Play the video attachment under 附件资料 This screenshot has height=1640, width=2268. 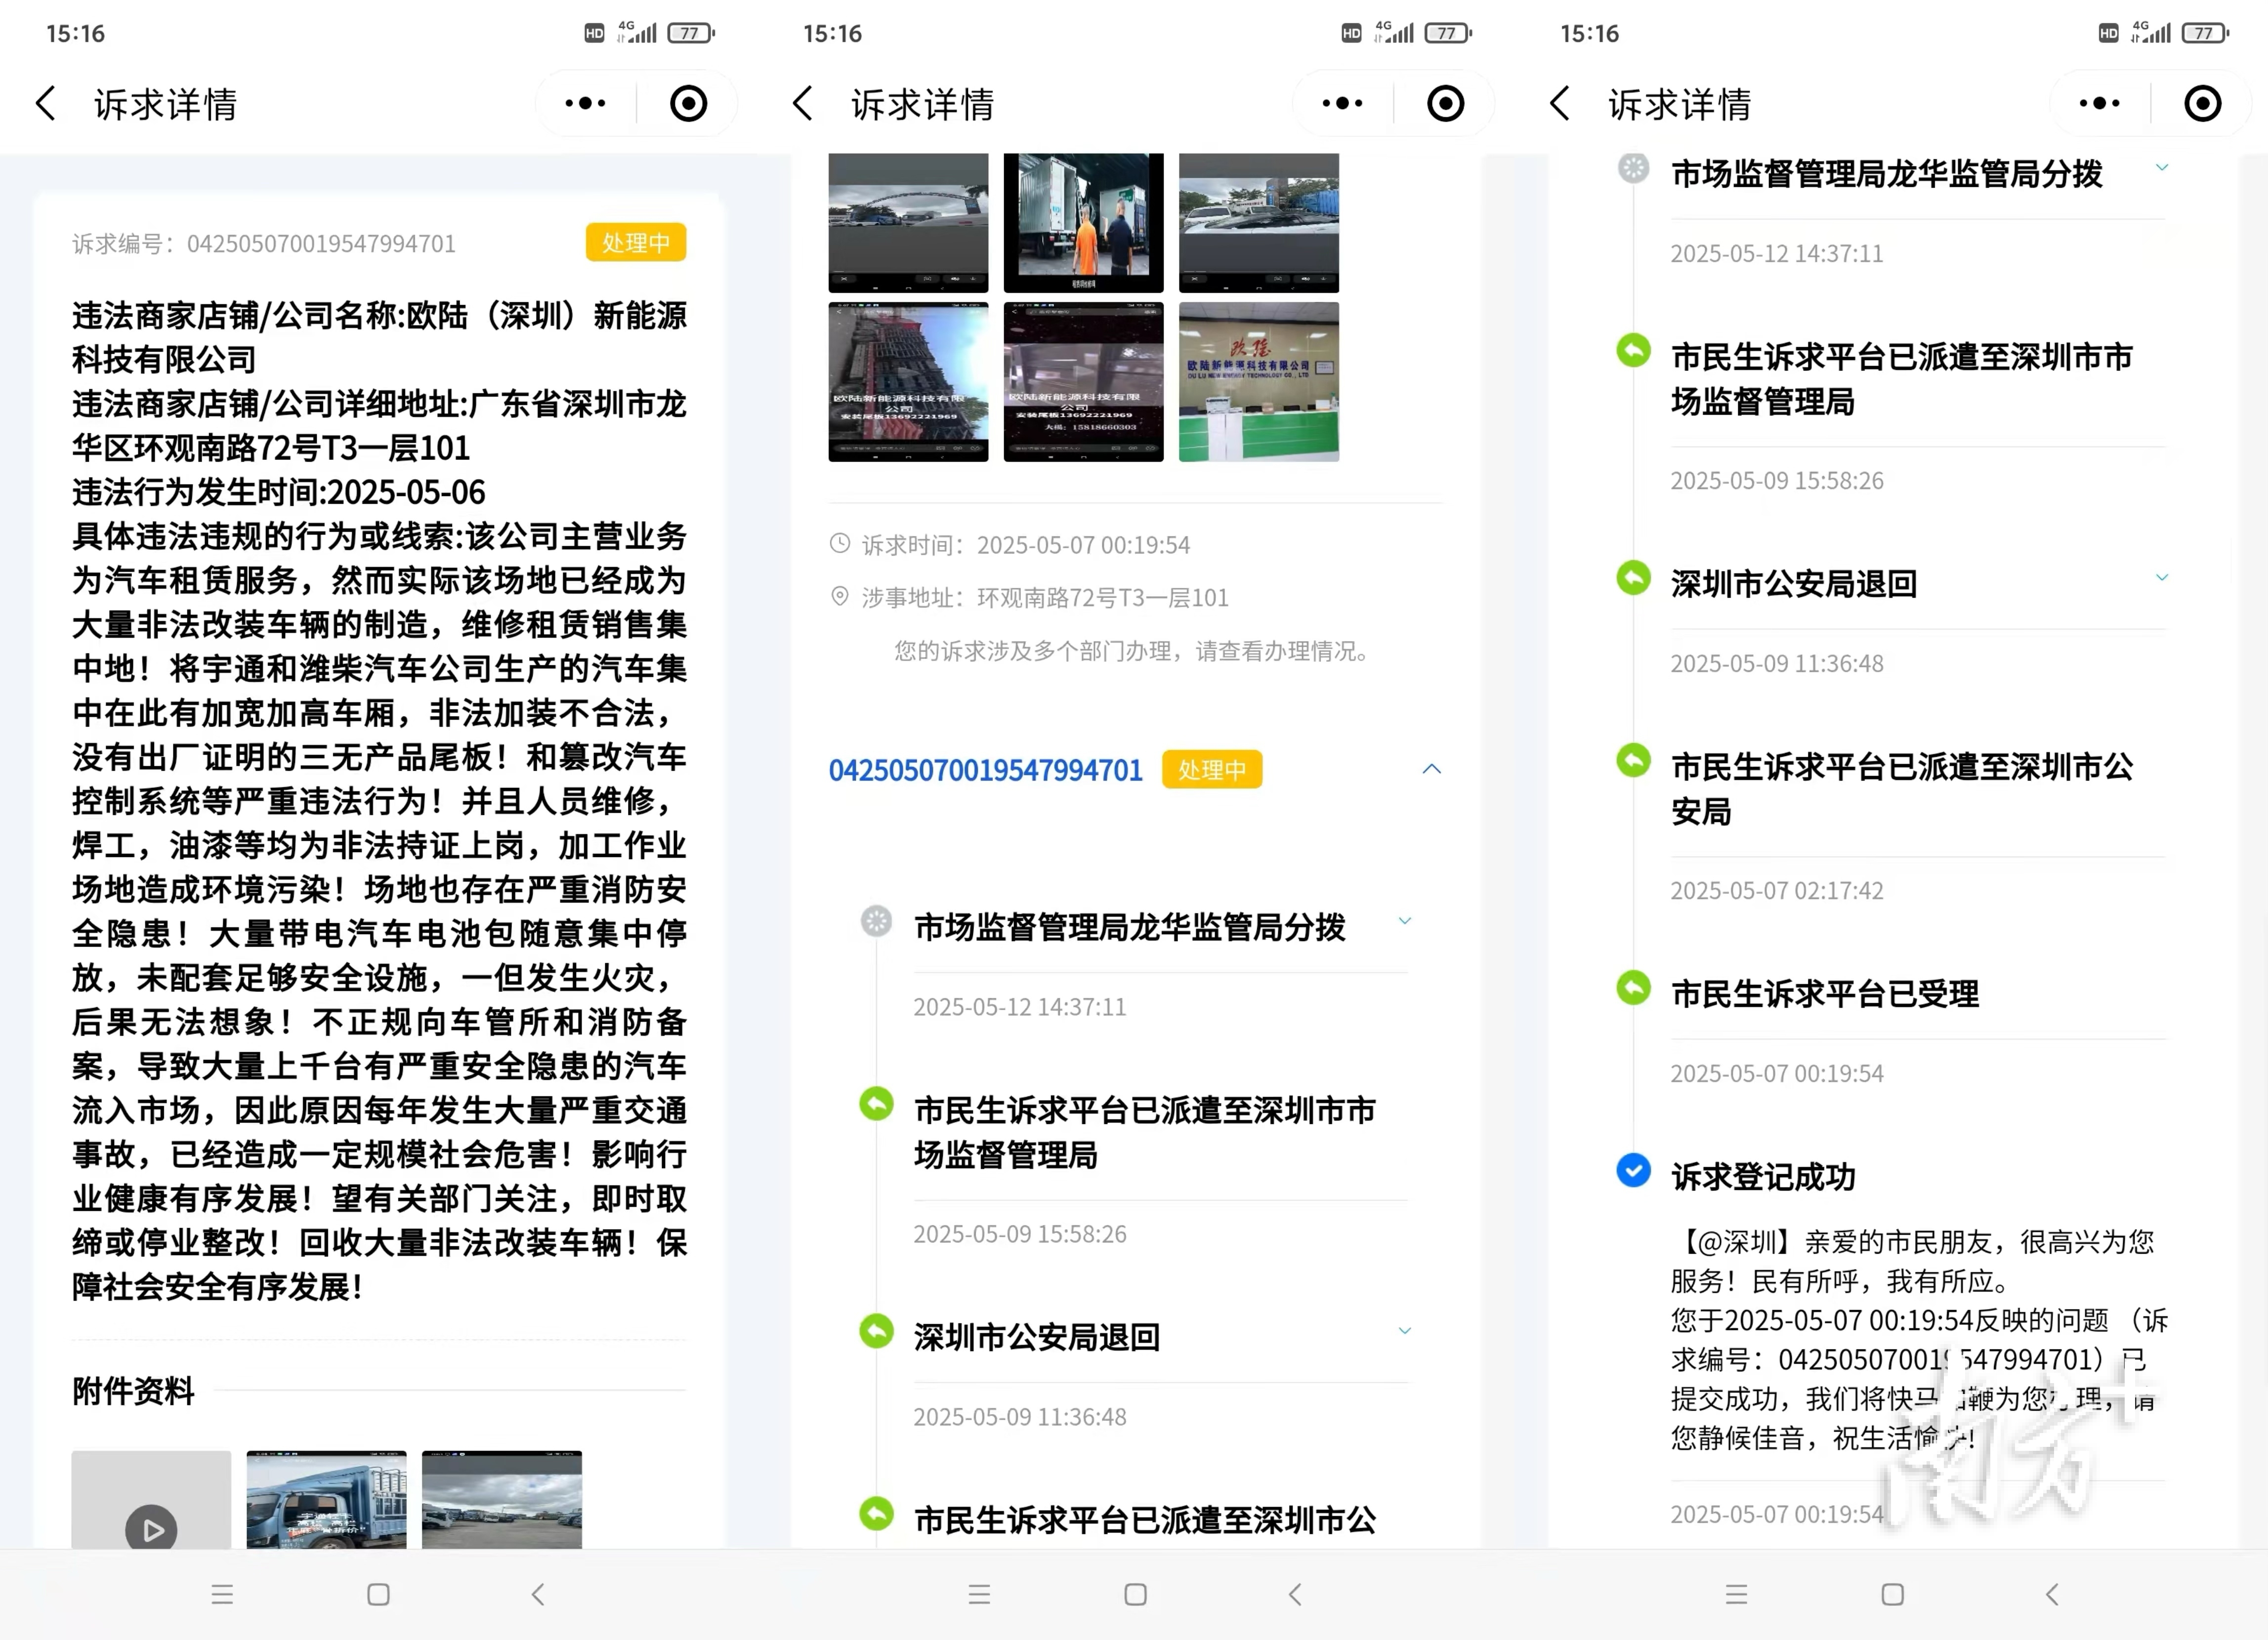(151, 1527)
